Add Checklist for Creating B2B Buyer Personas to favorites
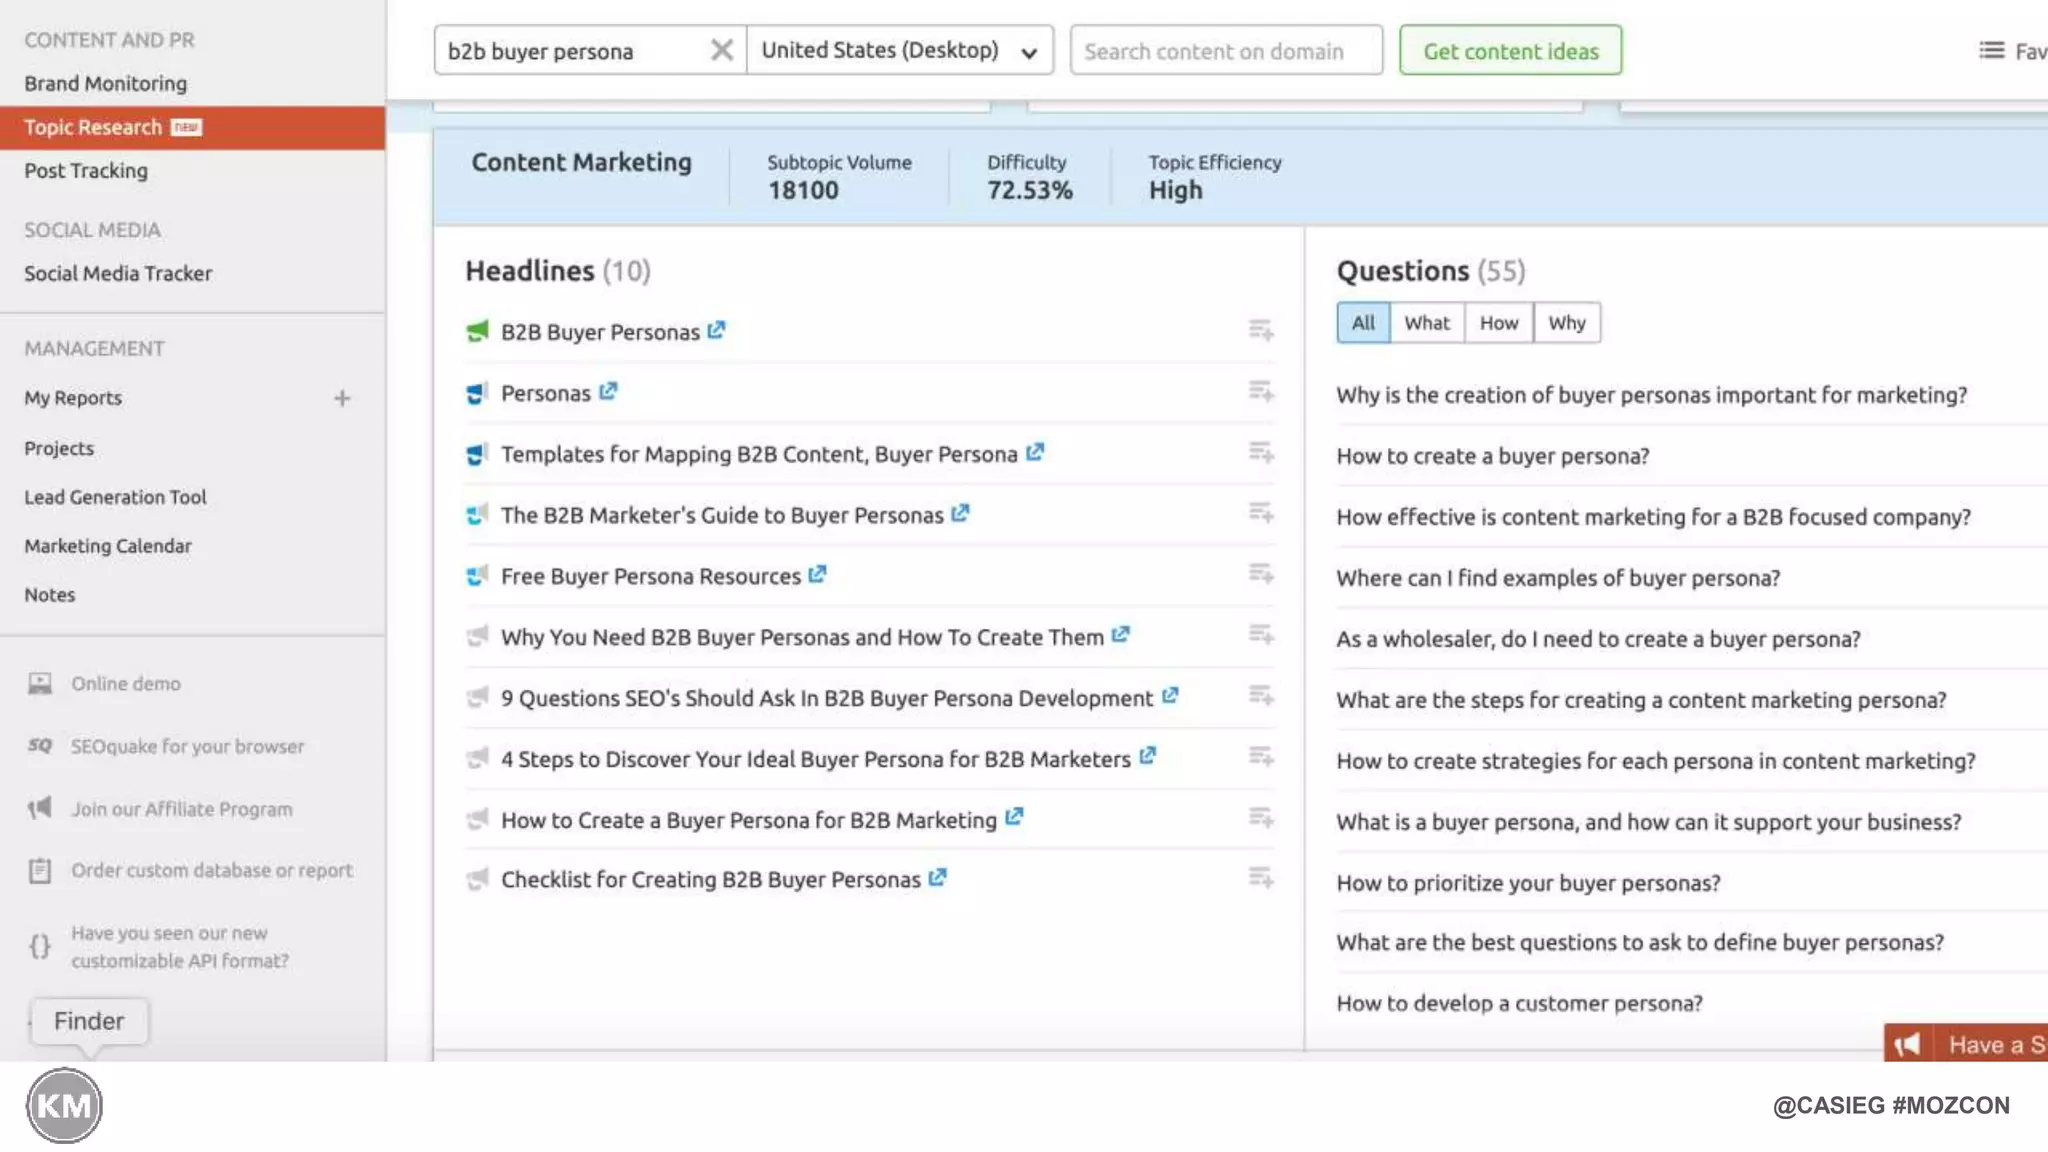The width and height of the screenshot is (2048, 1152). coord(1260,878)
